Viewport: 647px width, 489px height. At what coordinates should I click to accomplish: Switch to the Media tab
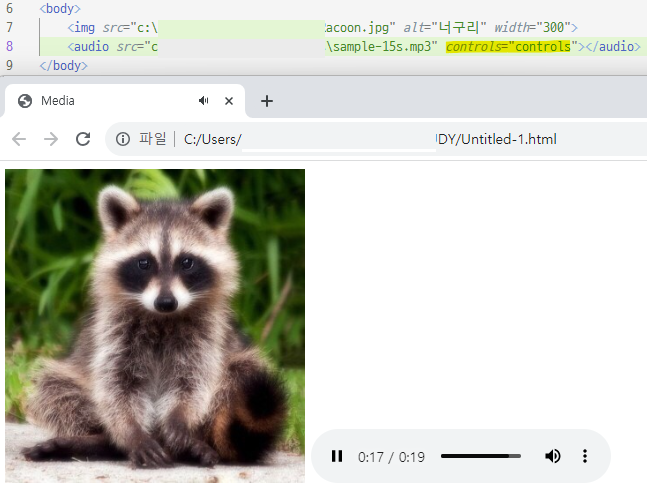(x=124, y=101)
